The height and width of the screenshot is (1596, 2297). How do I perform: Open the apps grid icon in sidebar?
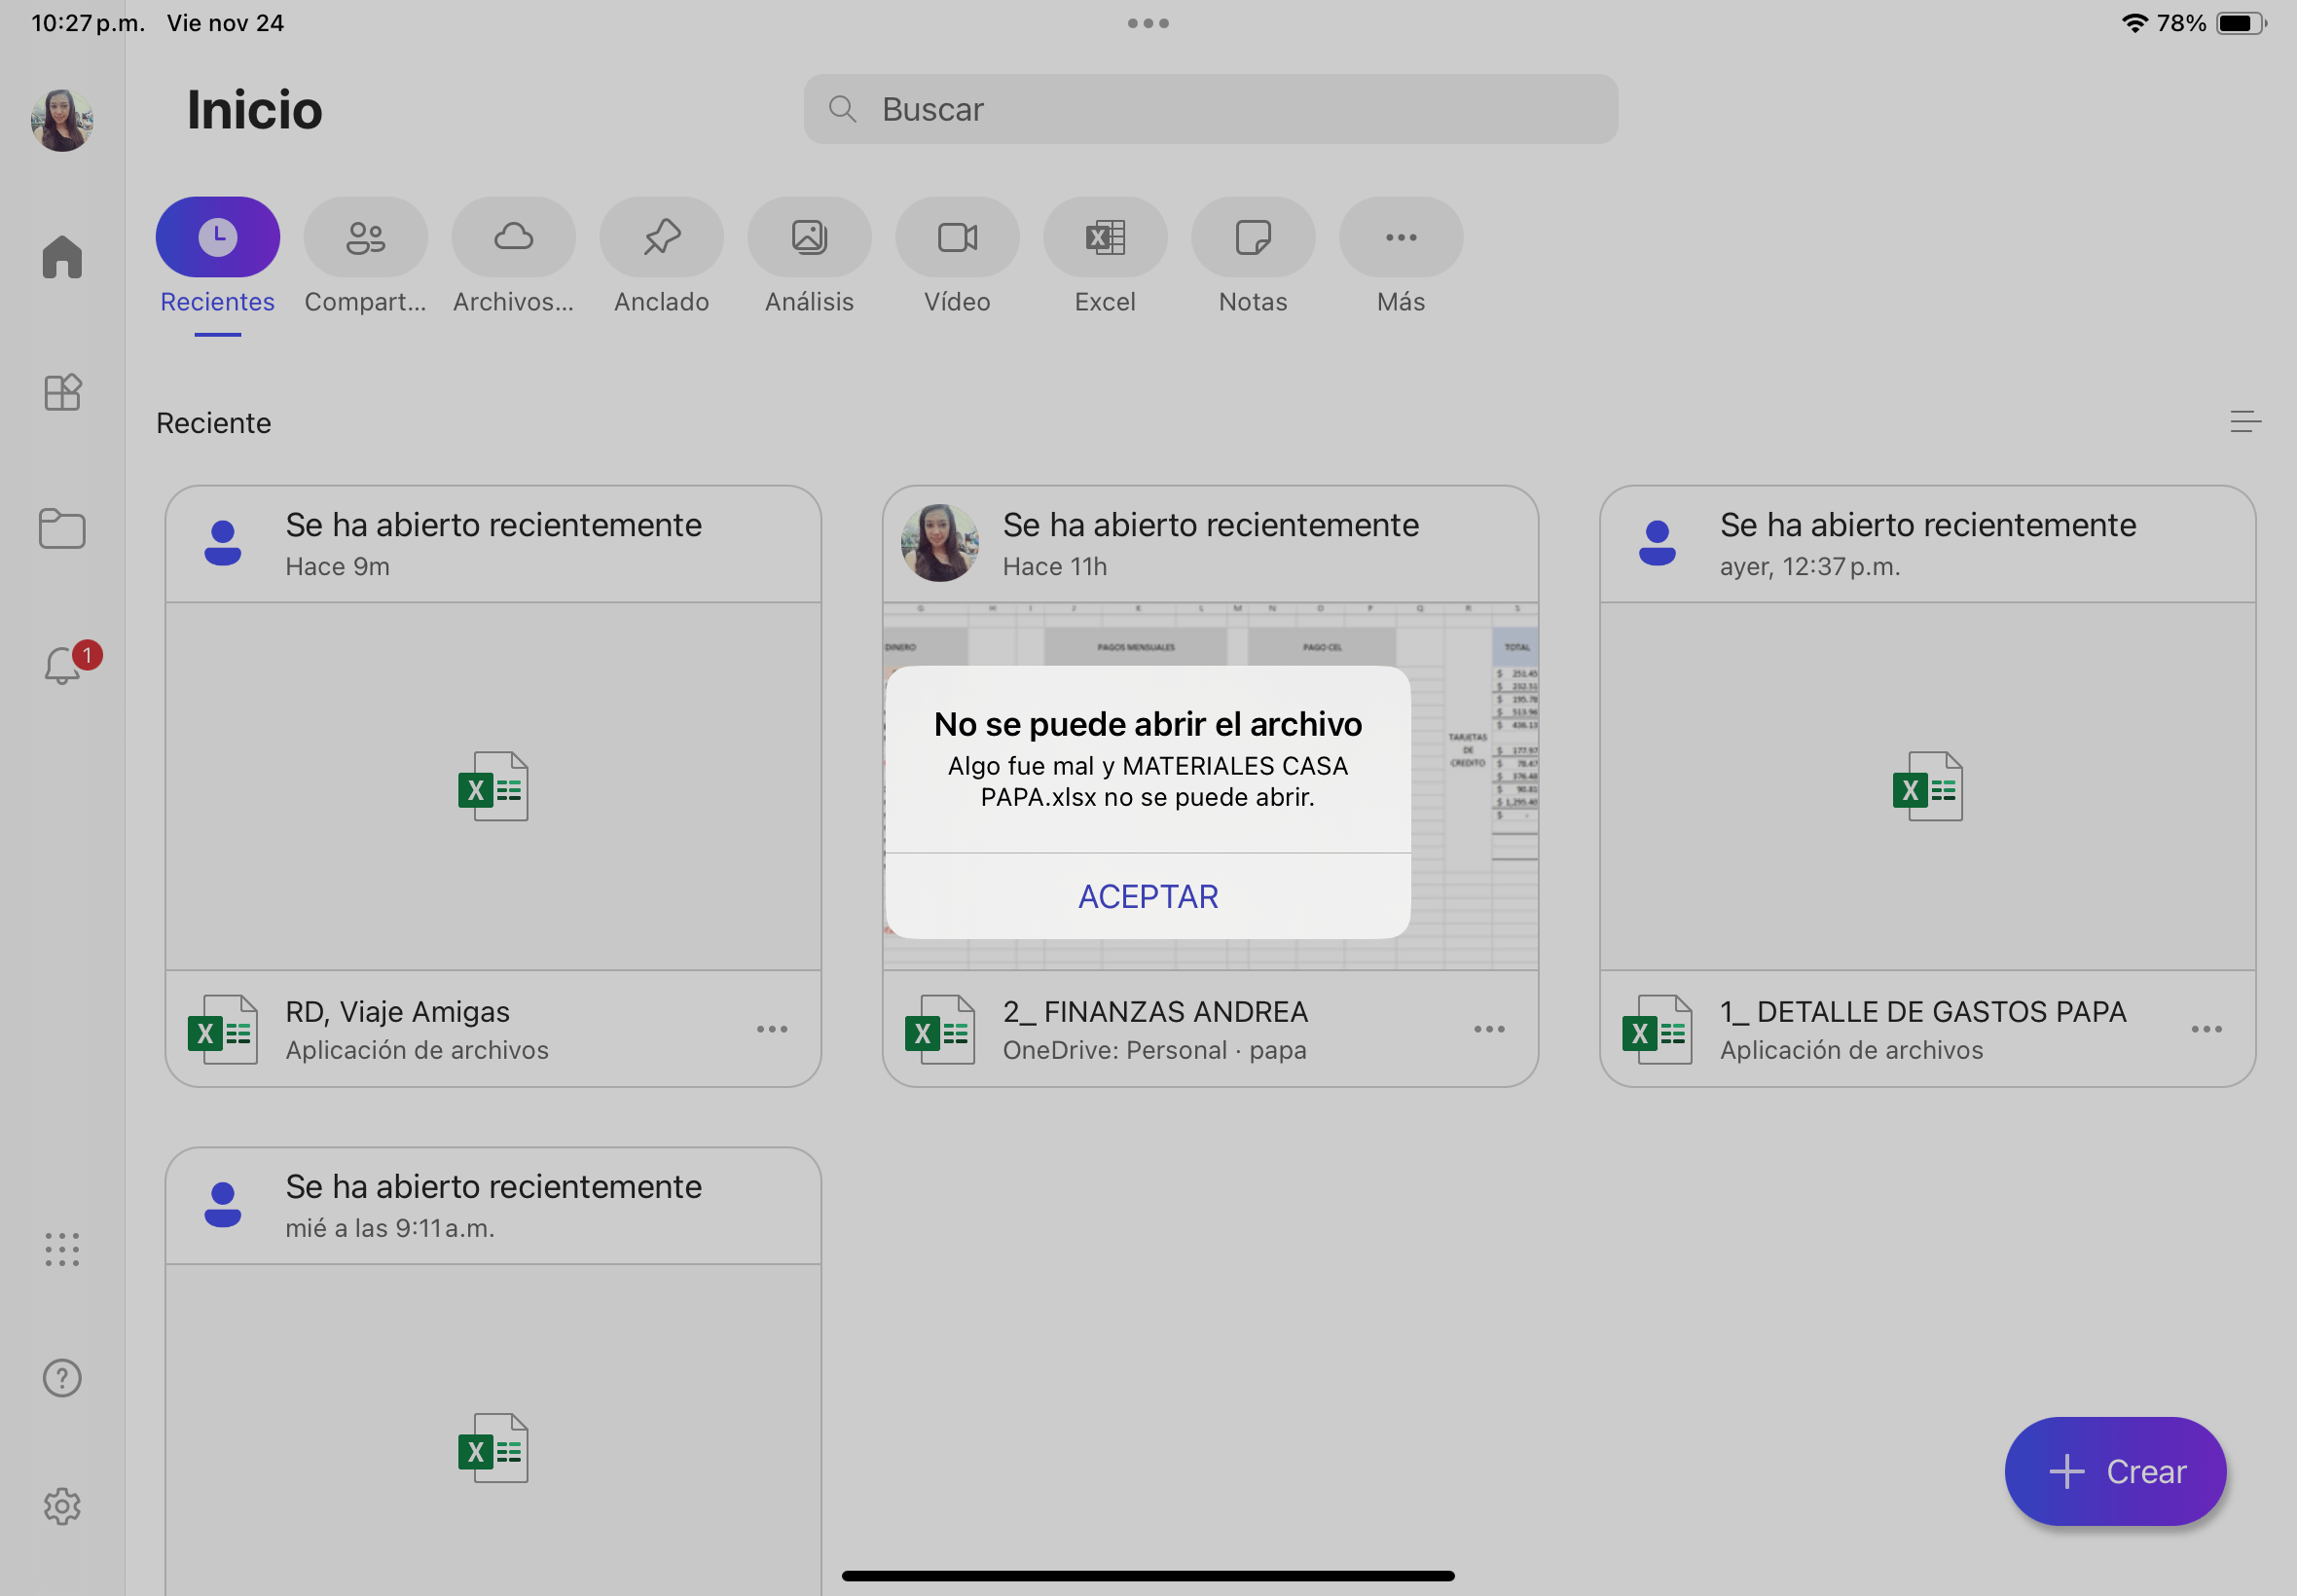pos(62,392)
